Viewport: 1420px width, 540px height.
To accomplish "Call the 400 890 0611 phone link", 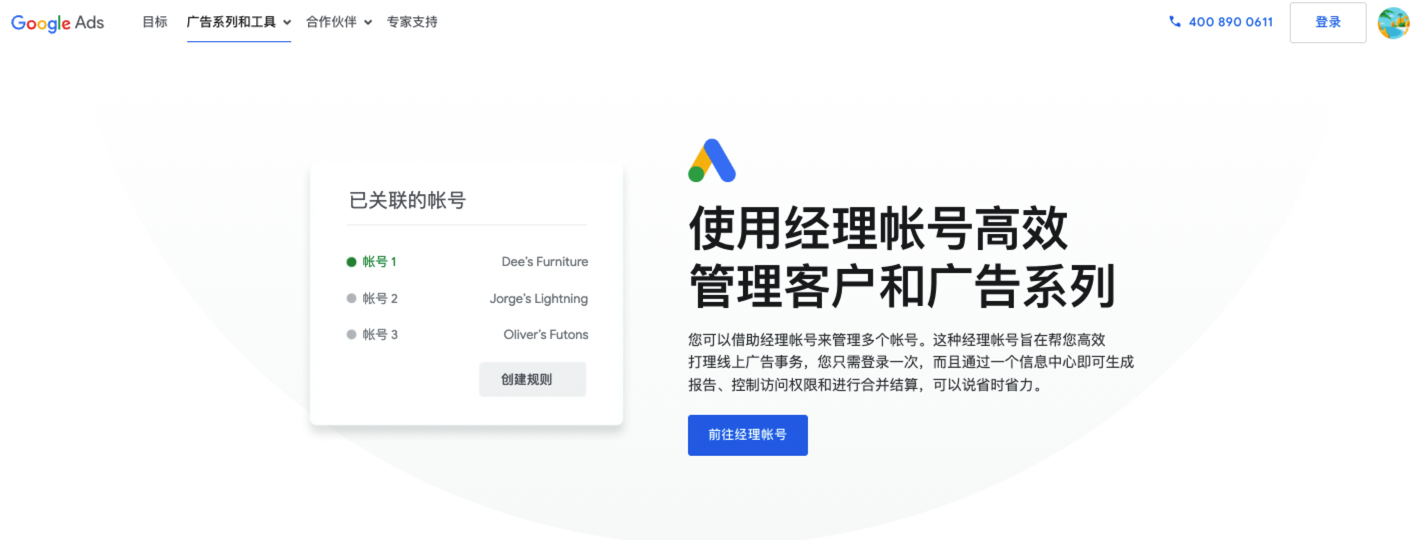I will (x=1231, y=22).
